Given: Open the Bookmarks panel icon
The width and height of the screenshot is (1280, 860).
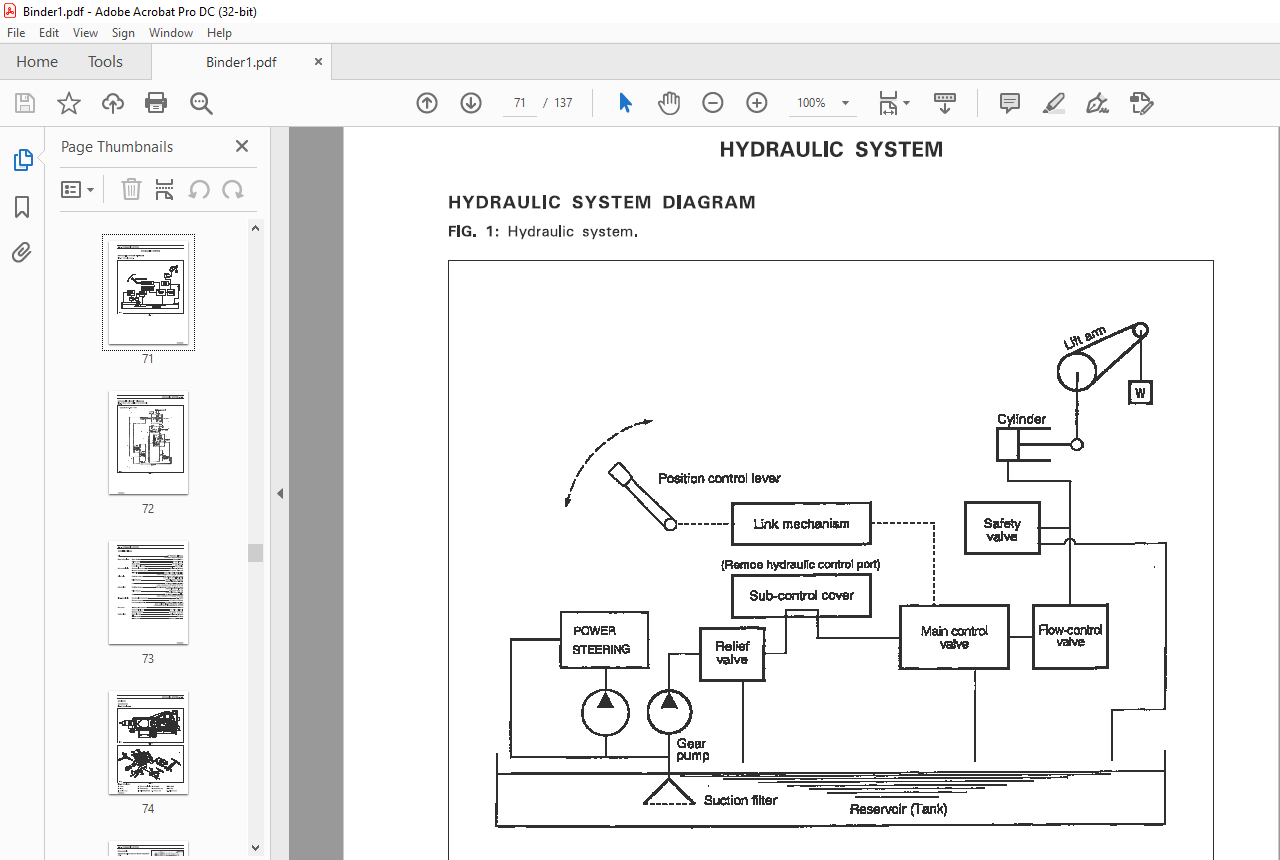Looking at the screenshot, I should 22,207.
